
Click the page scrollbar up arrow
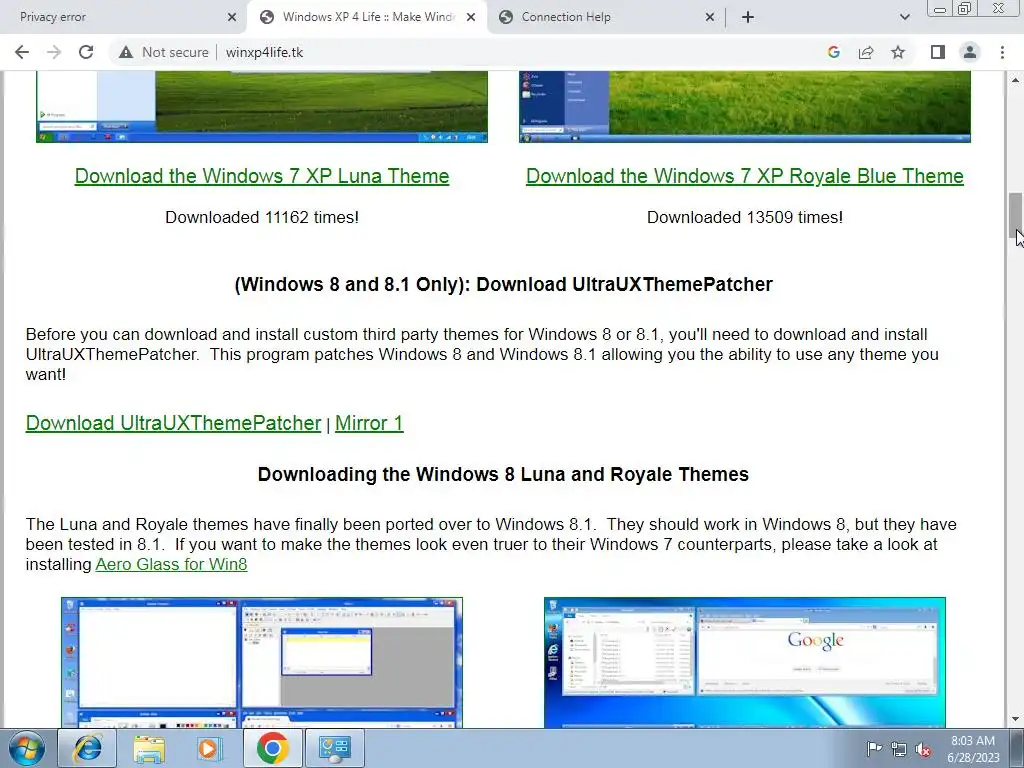click(x=1016, y=80)
